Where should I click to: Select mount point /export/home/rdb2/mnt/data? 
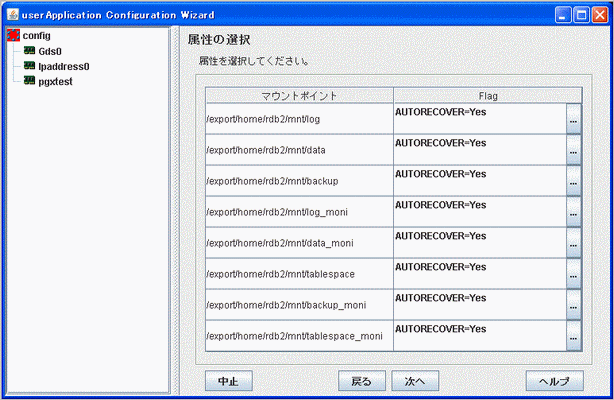click(300, 150)
